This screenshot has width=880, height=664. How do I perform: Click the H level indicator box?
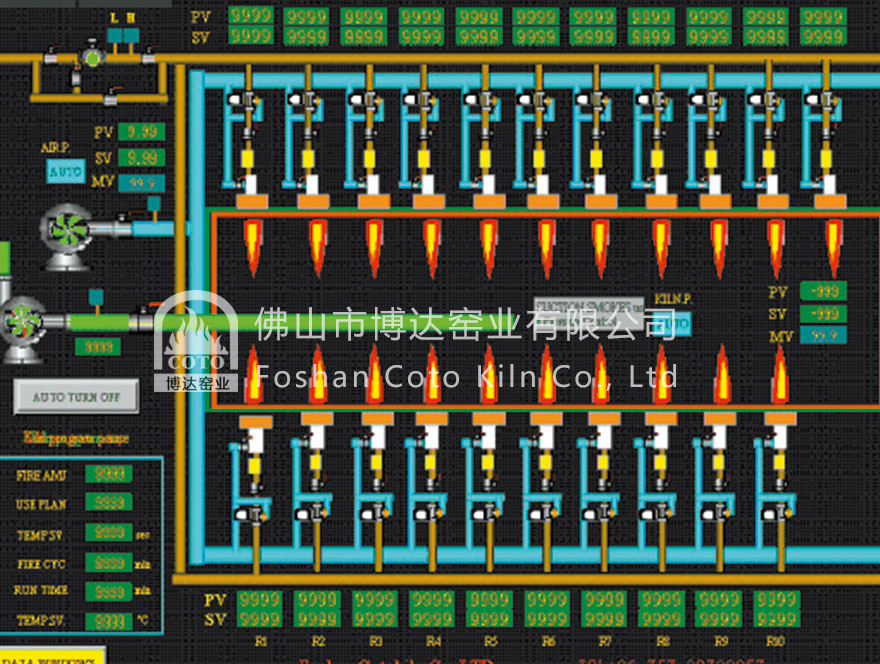coord(131,36)
